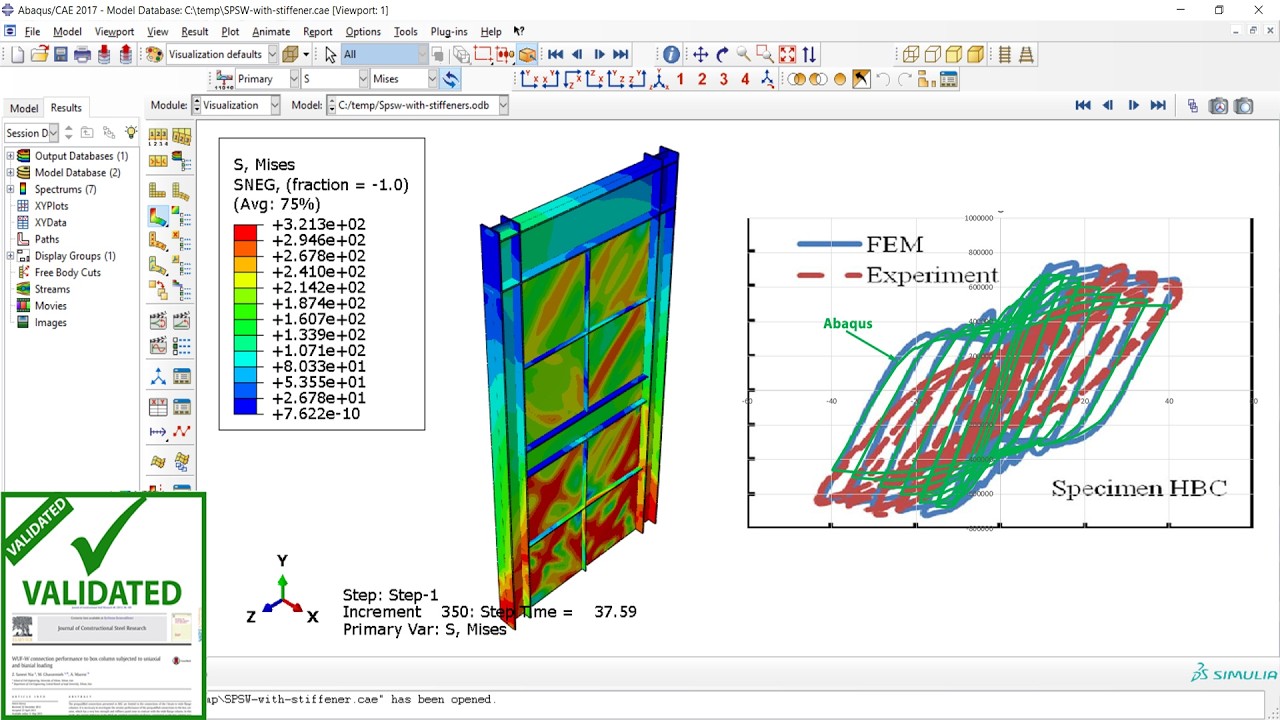The width and height of the screenshot is (1280, 720).
Task: Select Free Body Cuts tree item
Action: 67,272
